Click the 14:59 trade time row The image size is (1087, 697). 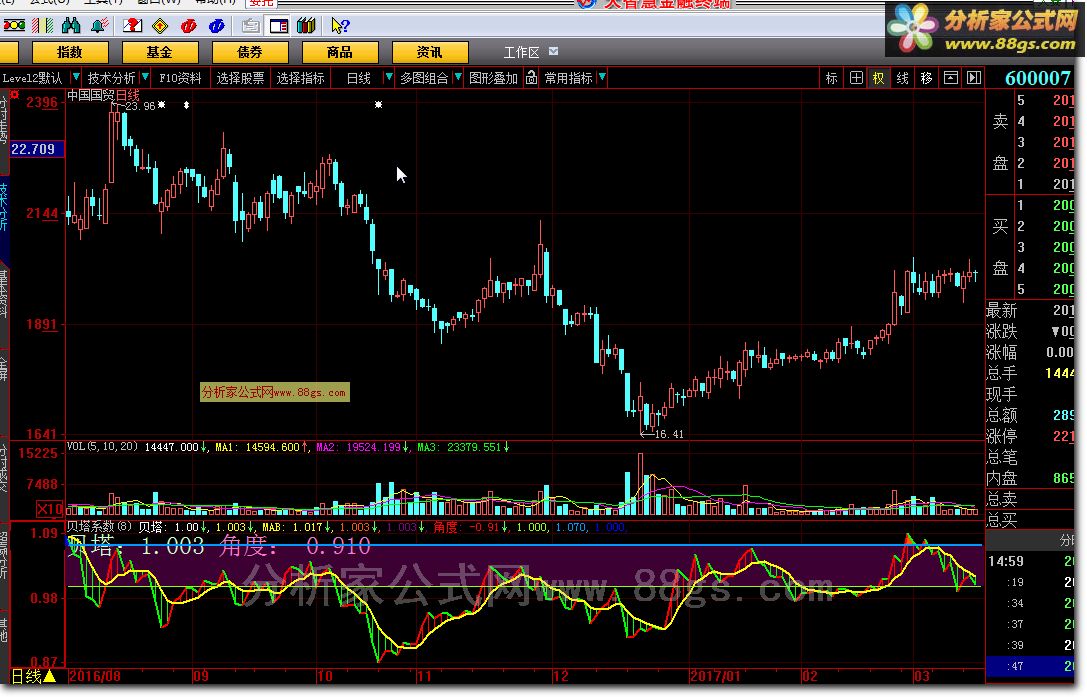click(1030, 561)
